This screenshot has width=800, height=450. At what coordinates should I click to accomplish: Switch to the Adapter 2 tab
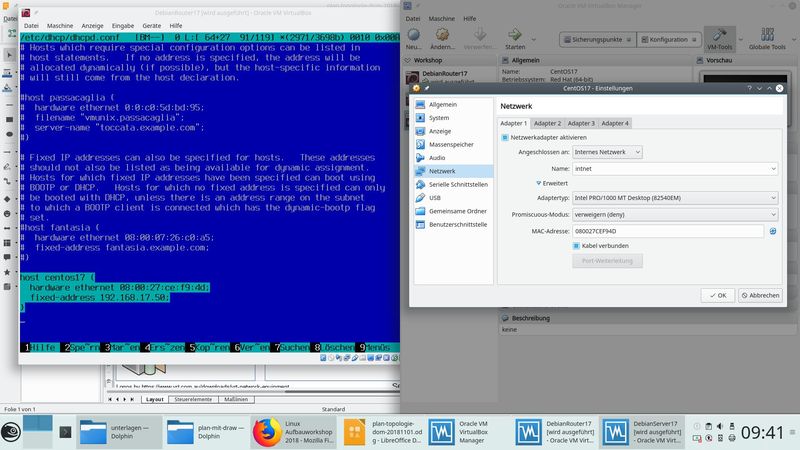click(x=547, y=123)
